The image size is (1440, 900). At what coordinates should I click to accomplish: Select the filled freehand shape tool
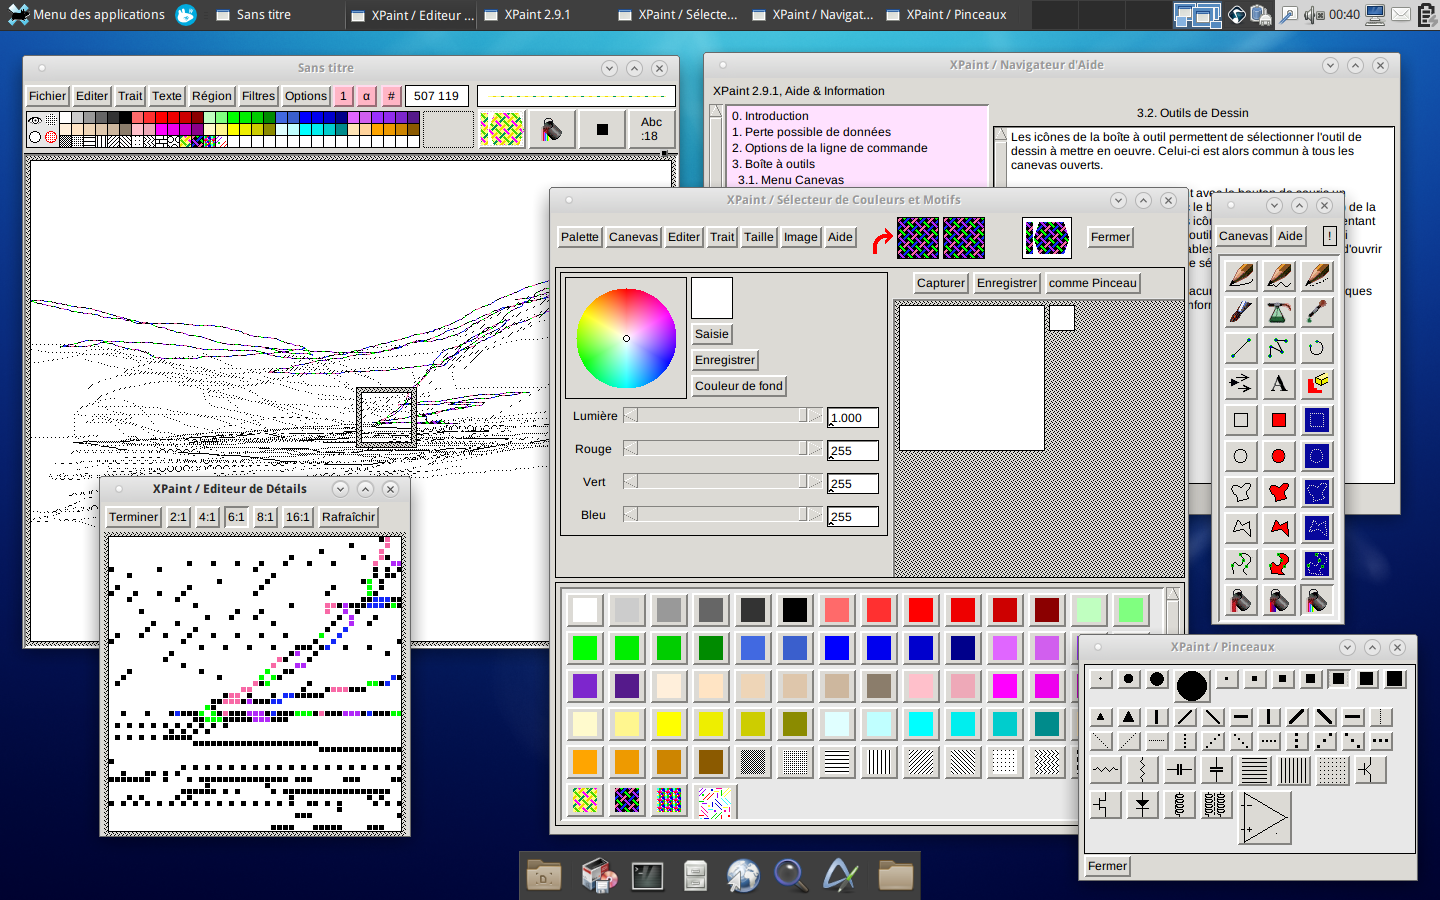point(1279,492)
